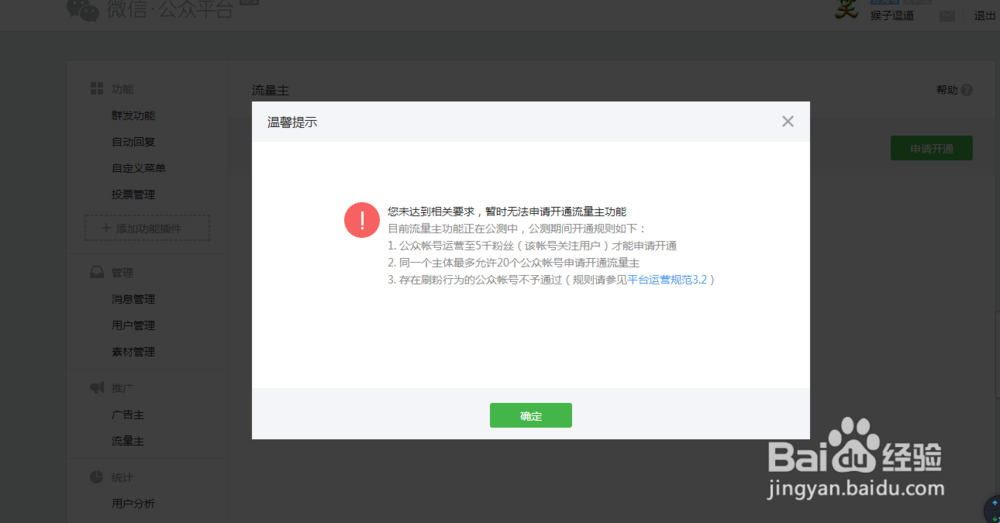
Task: Click the red exclamation warning icon
Action: click(362, 220)
